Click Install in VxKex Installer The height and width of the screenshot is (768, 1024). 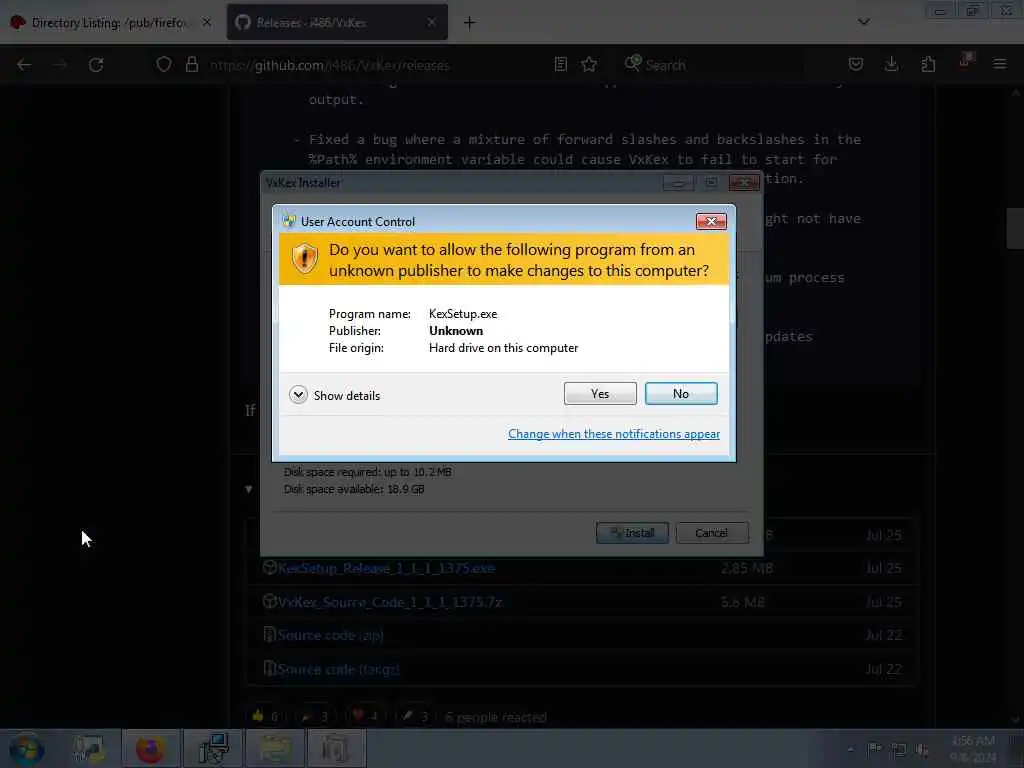[632, 533]
